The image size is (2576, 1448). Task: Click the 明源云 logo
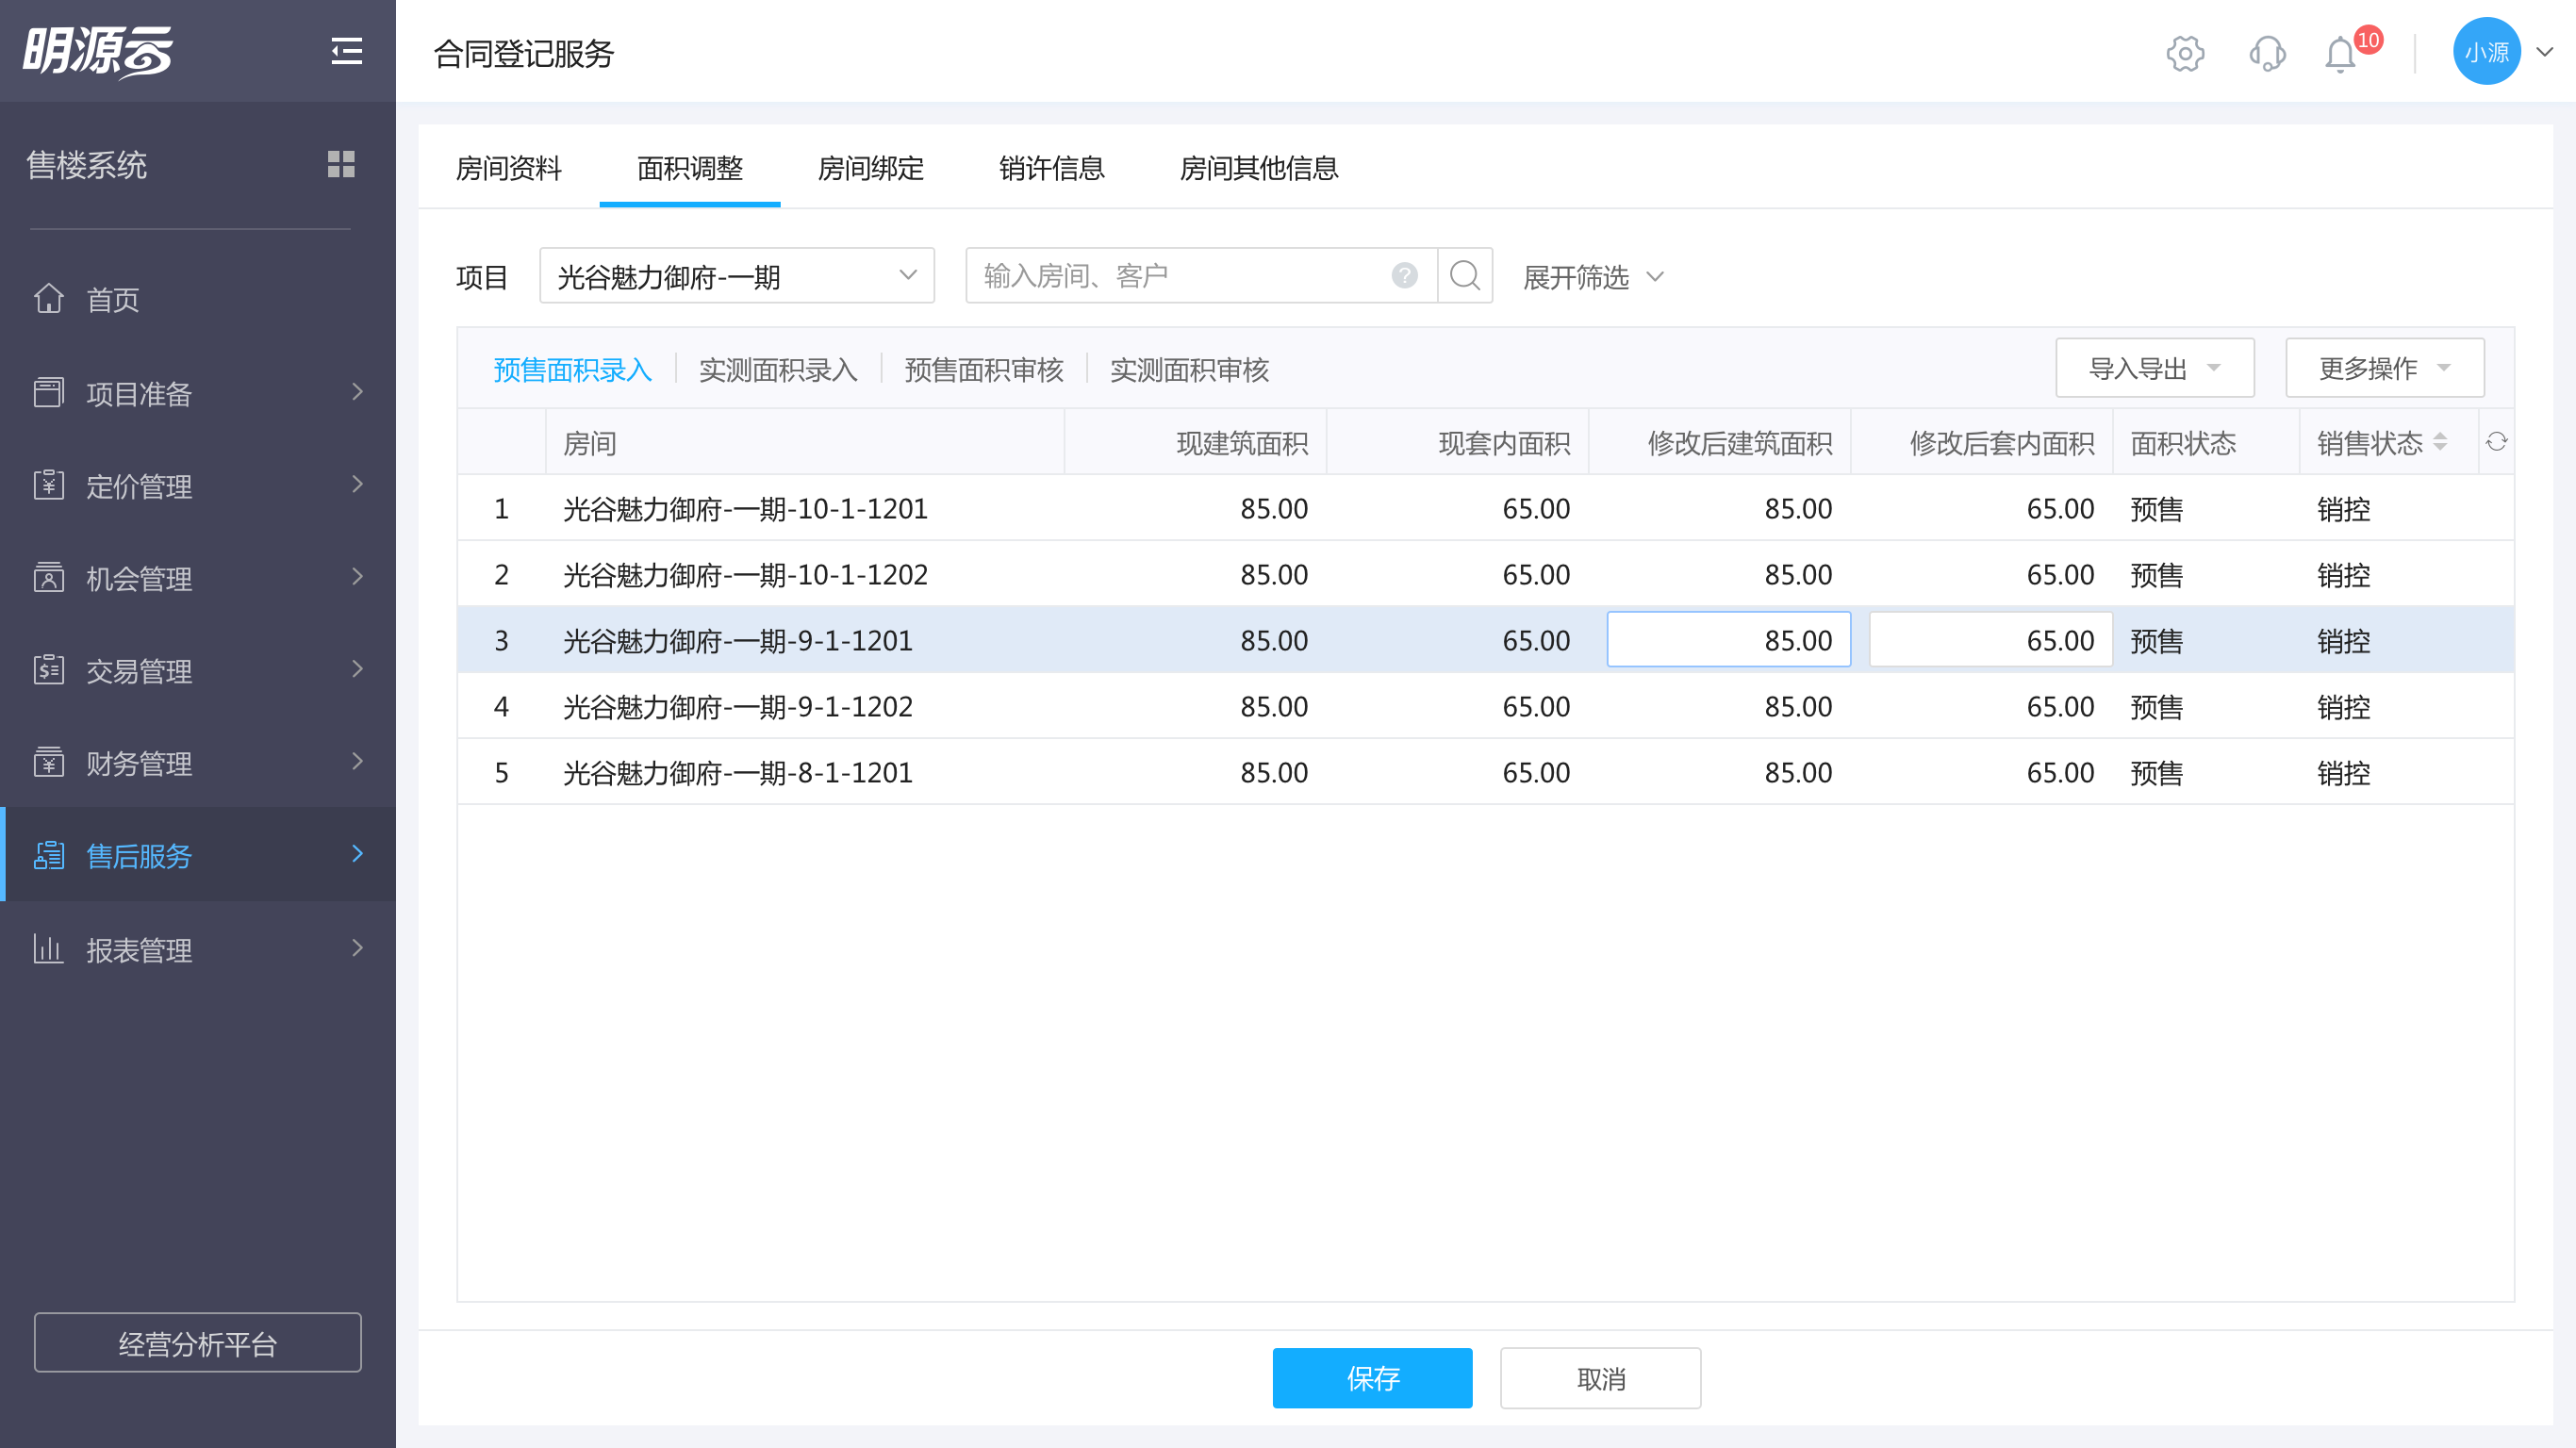click(98, 51)
